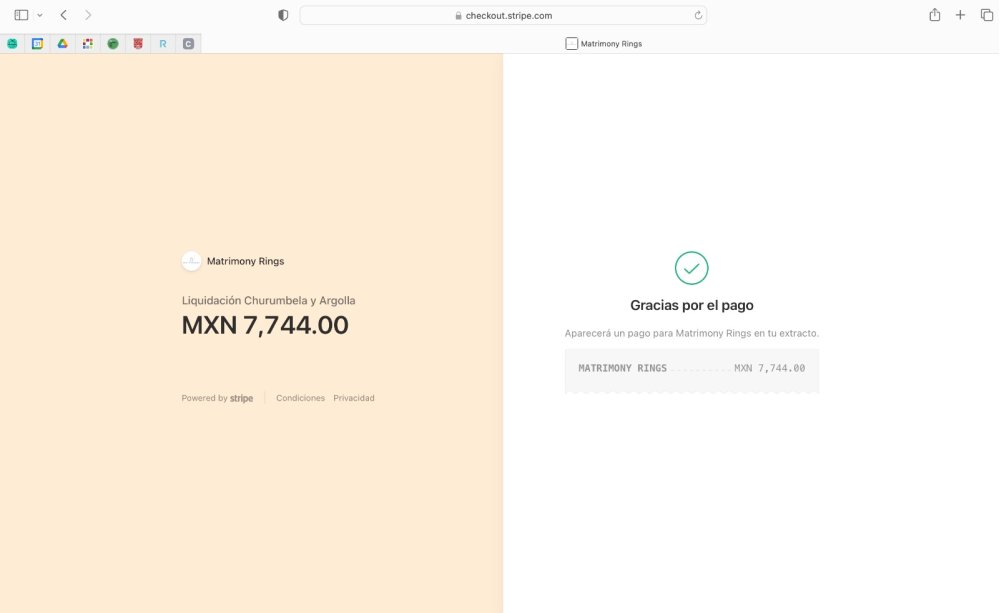Image resolution: width=1000 pixels, height=613 pixels.
Task: Open the teal round pinned tab
Action: coord(12,43)
